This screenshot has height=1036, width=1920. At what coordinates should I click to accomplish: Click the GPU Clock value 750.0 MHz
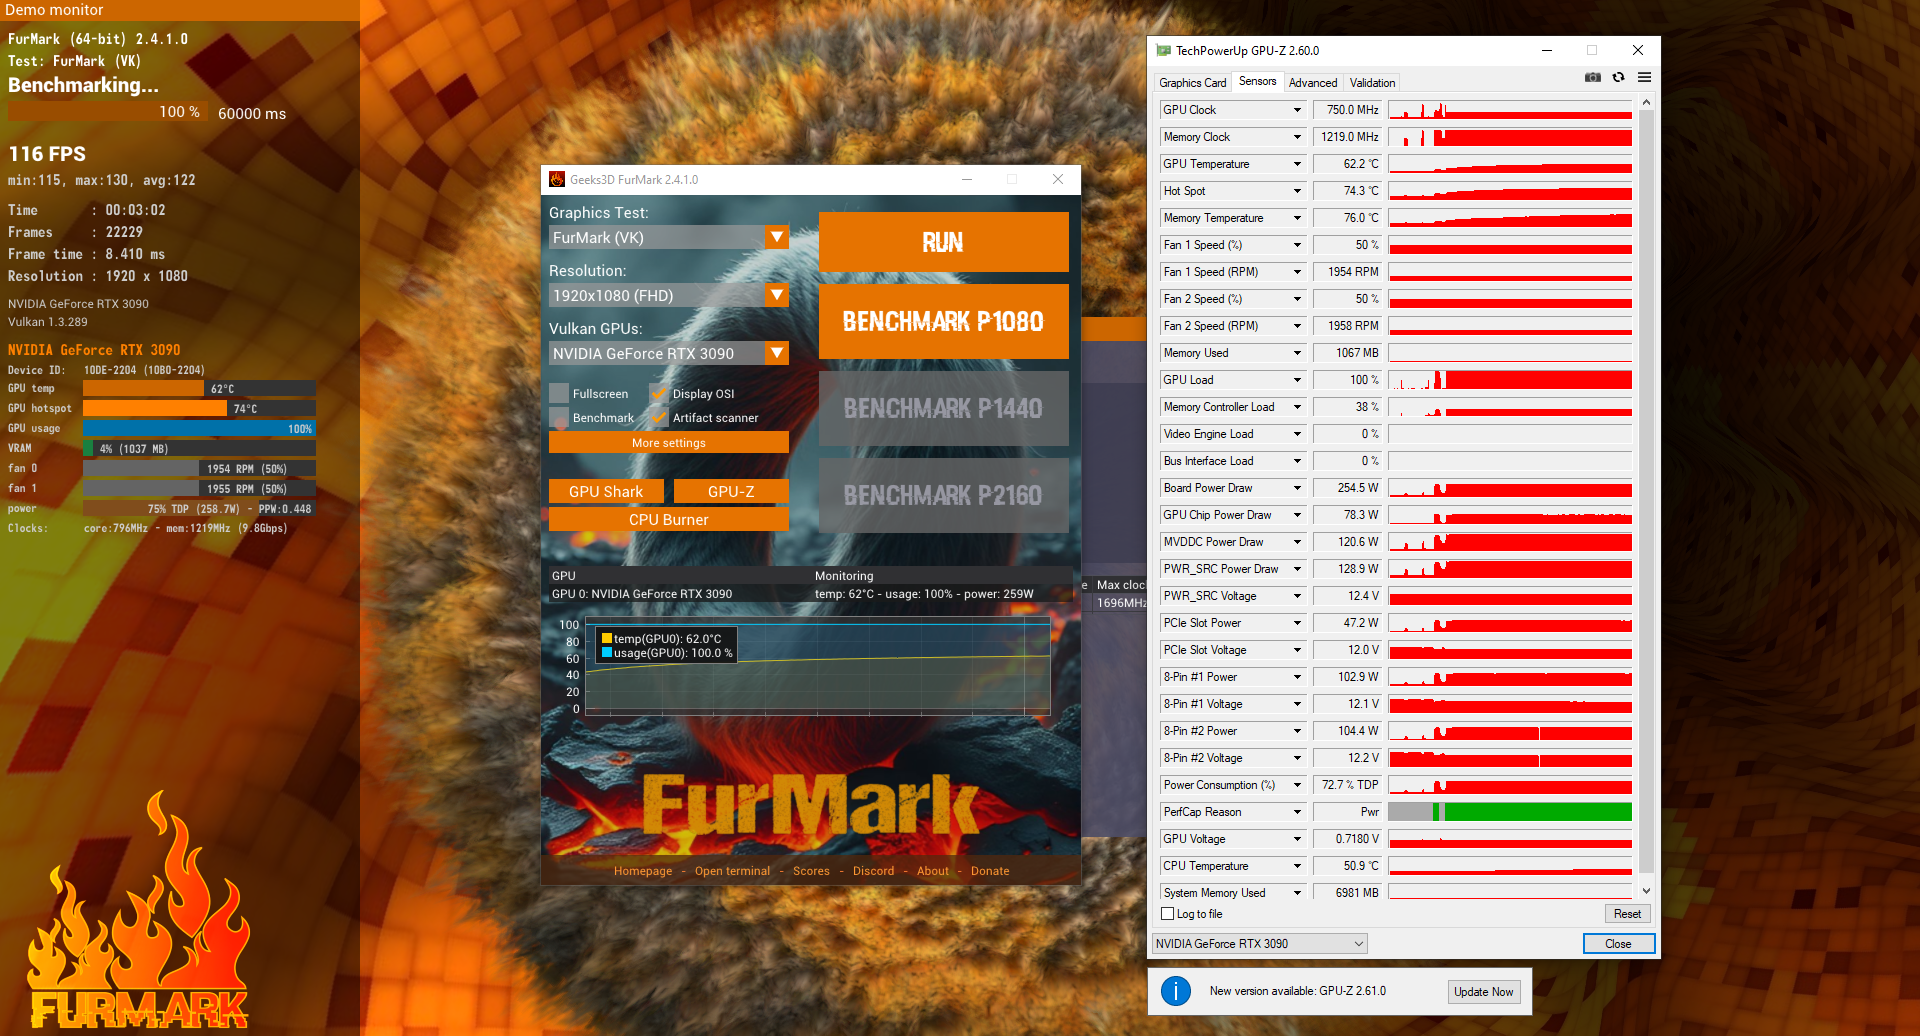coord(1347,110)
